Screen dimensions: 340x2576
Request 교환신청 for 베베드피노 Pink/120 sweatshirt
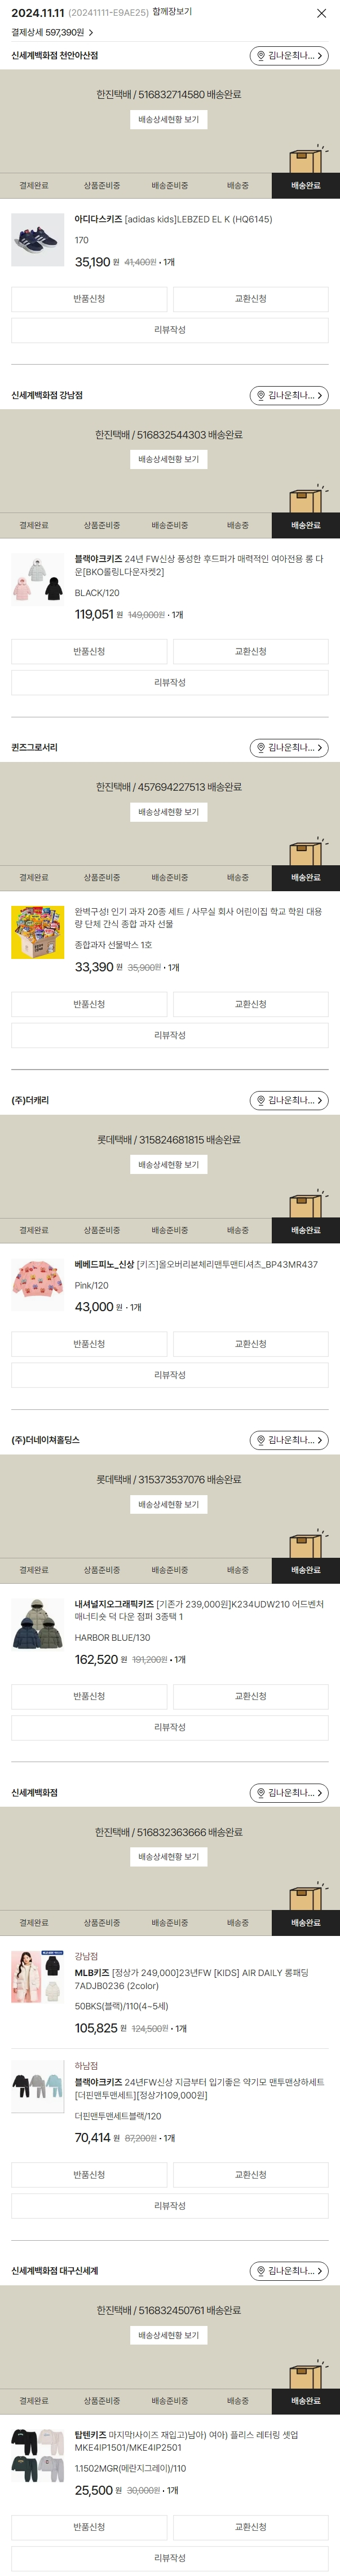(250, 1344)
